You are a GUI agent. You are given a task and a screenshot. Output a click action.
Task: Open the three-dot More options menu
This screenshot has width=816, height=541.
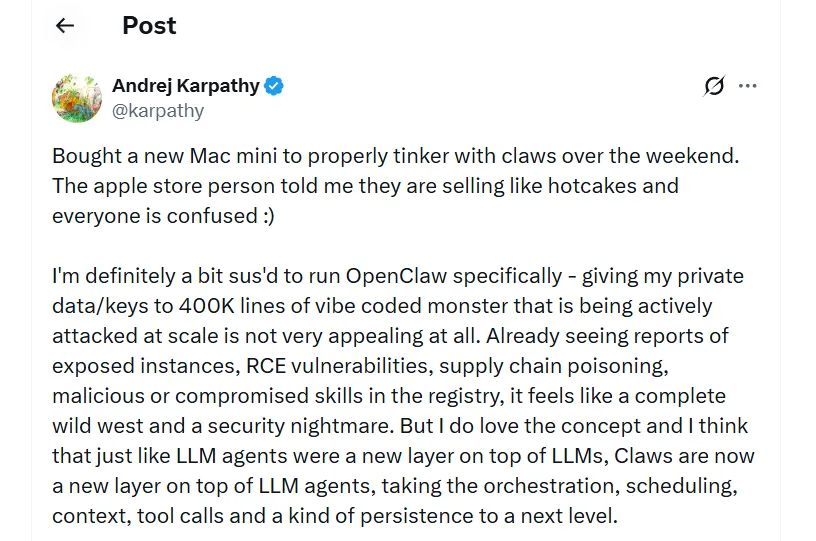click(747, 86)
